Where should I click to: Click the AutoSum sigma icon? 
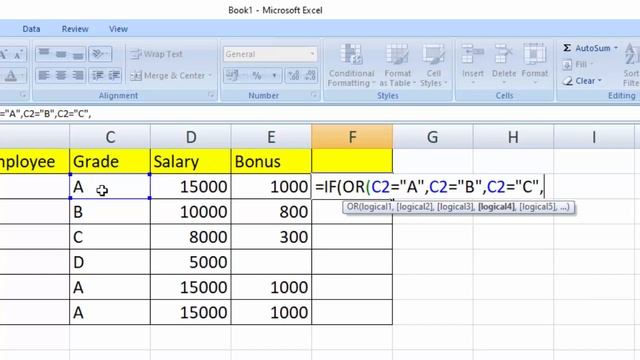567,48
